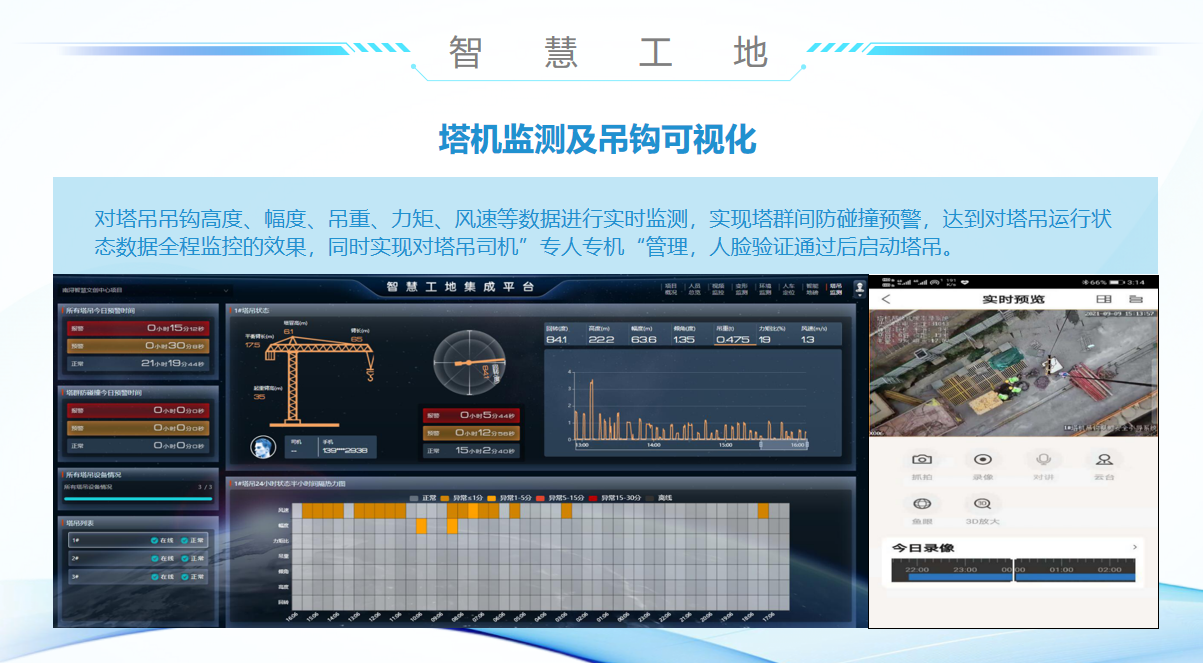Image resolution: width=1203 pixels, height=663 pixels.
Task: Toggle the 正常 legend item in heatmap
Action: (x=421, y=497)
